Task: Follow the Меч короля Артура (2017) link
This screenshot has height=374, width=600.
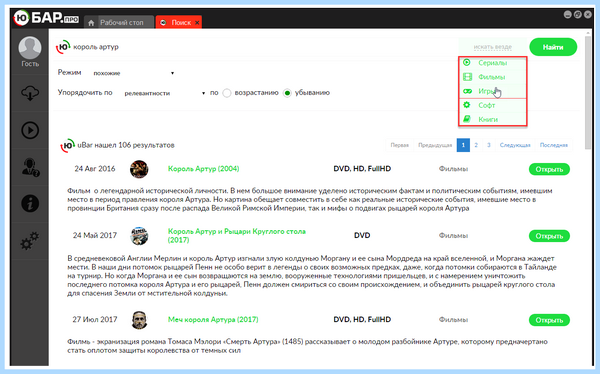Action: (213, 319)
